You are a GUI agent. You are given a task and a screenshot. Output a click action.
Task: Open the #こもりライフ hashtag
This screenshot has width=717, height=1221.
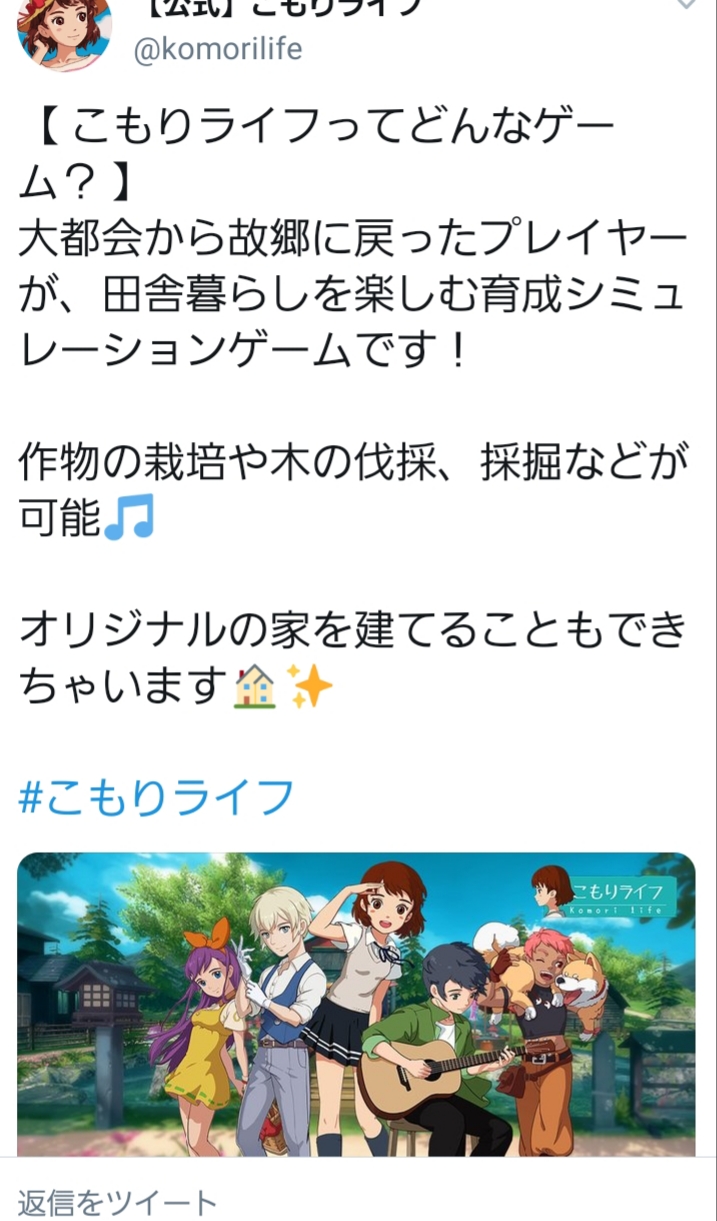pyautogui.click(x=156, y=796)
